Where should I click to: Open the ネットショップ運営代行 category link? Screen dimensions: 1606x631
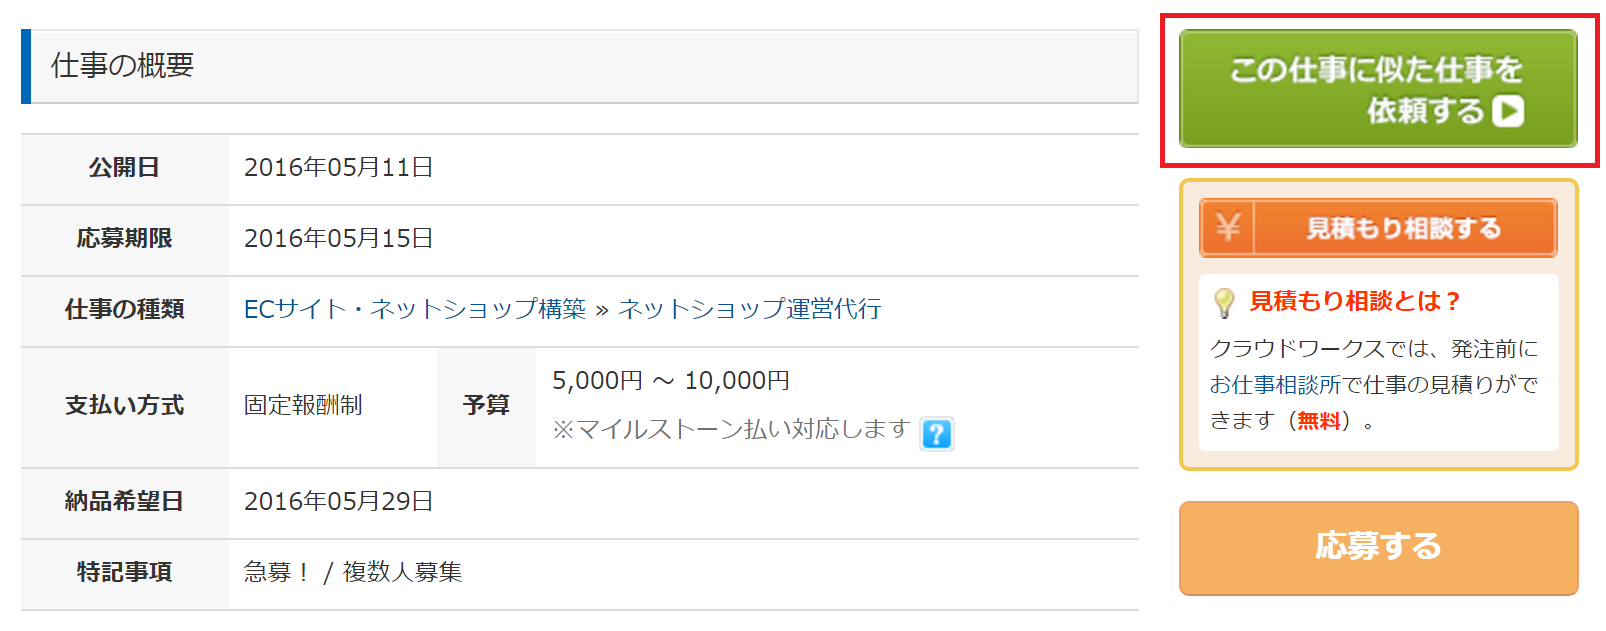pos(750,309)
